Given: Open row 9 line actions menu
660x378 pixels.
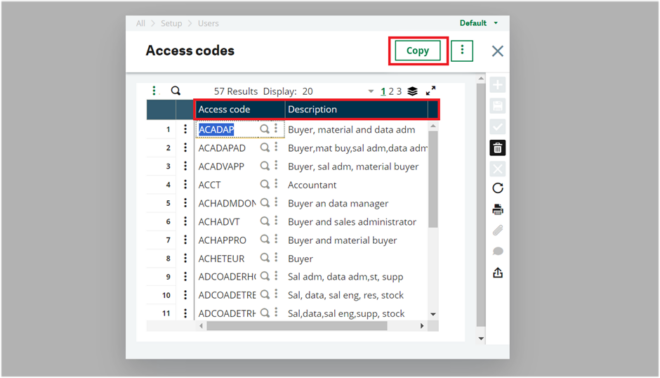Looking at the screenshot, I should (x=185, y=277).
